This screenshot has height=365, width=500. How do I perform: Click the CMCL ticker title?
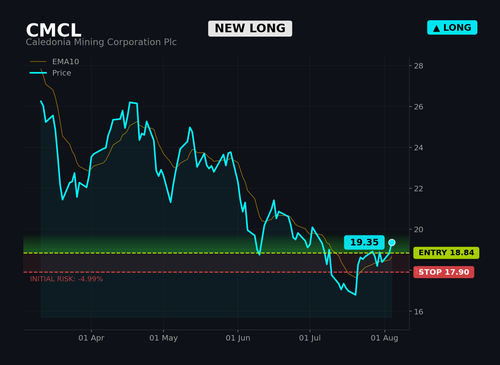pyautogui.click(x=53, y=30)
